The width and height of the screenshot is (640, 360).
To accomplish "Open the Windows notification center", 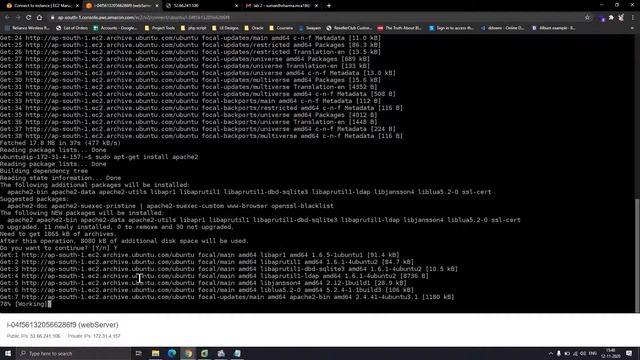I will 629,353.
